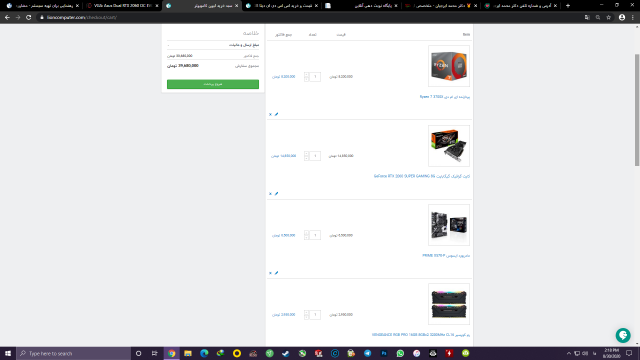Open Task View on the taskbar
This screenshot has width=640, height=360.
point(154,353)
